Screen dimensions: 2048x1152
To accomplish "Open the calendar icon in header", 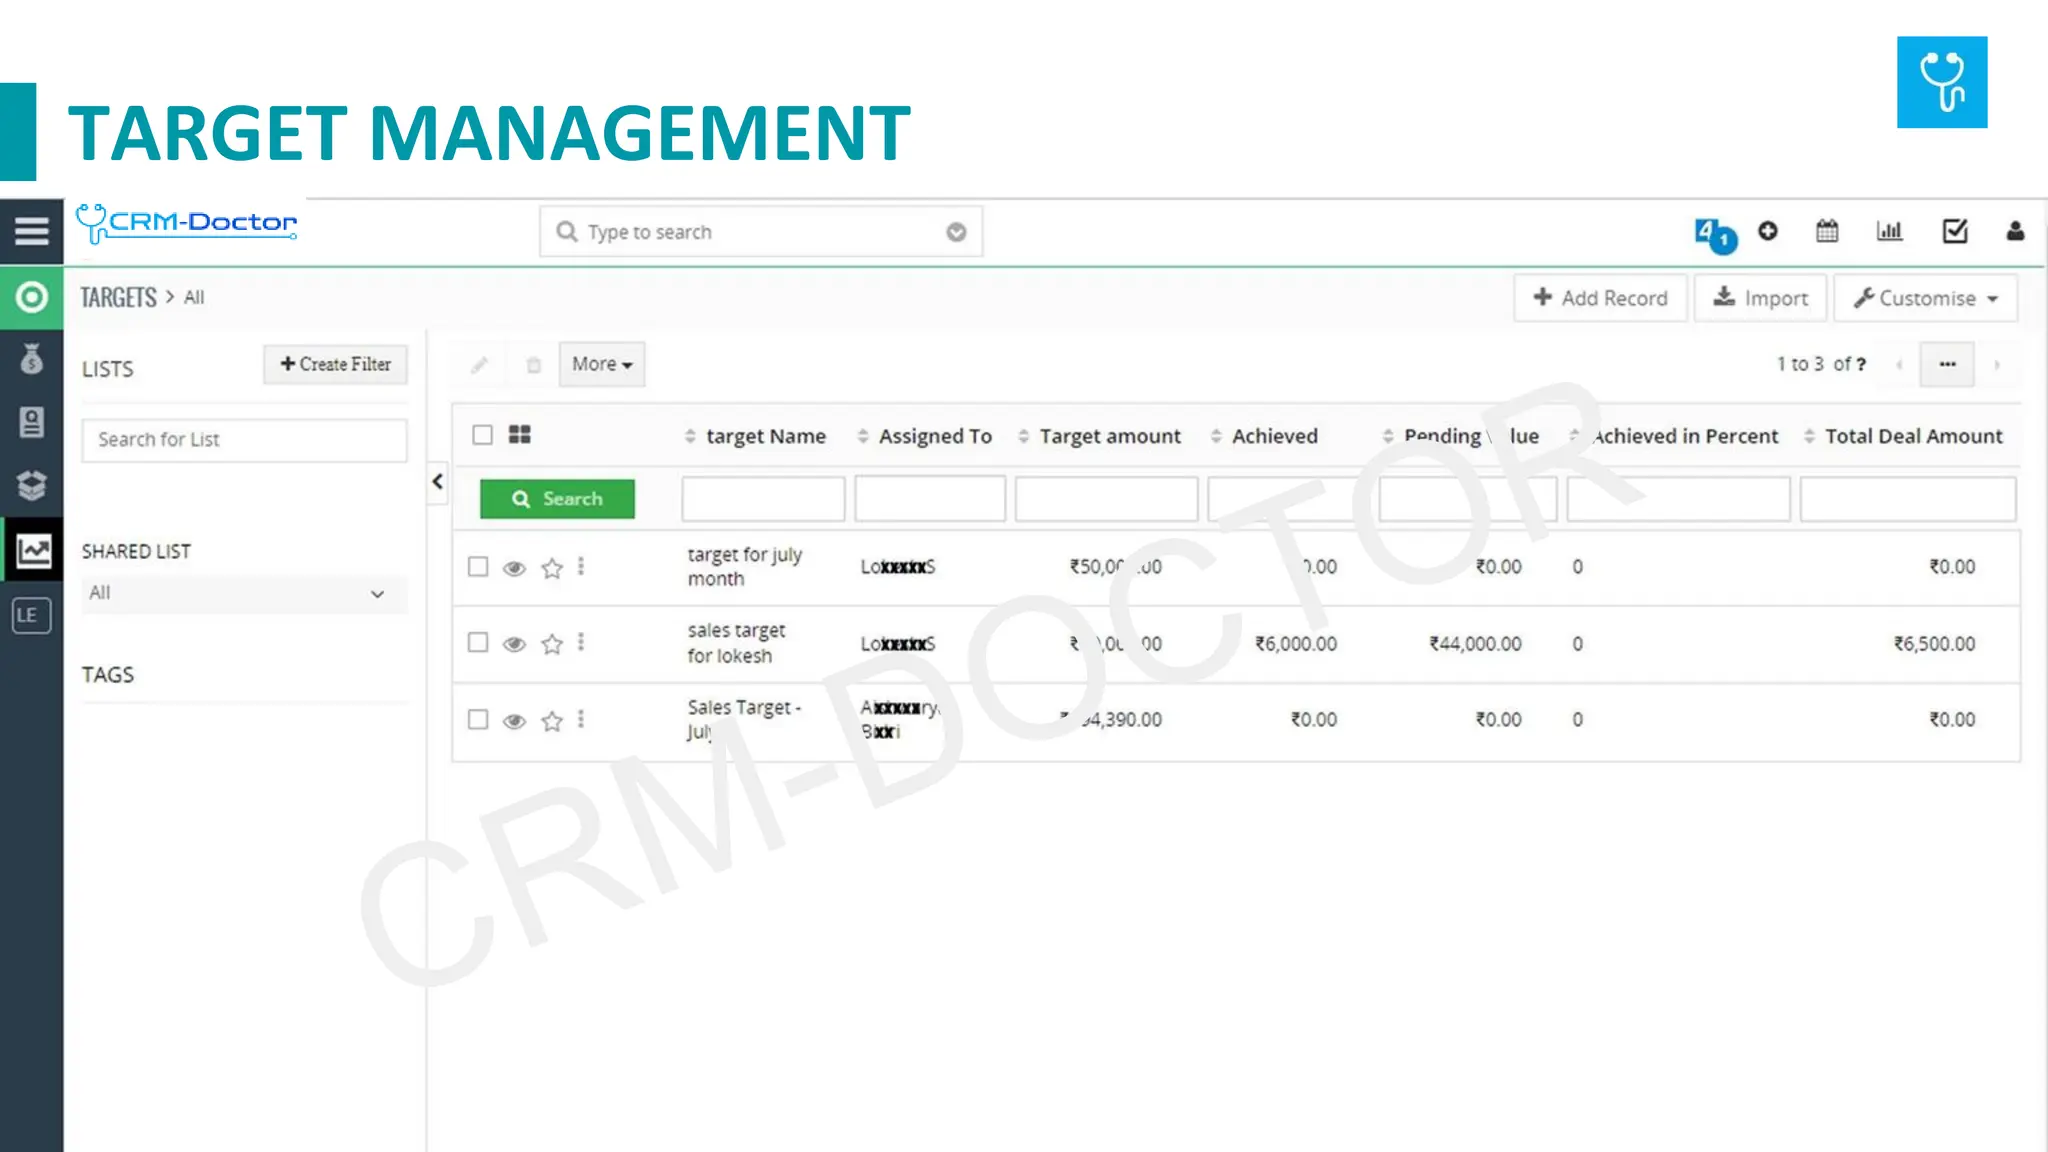I will (1827, 231).
